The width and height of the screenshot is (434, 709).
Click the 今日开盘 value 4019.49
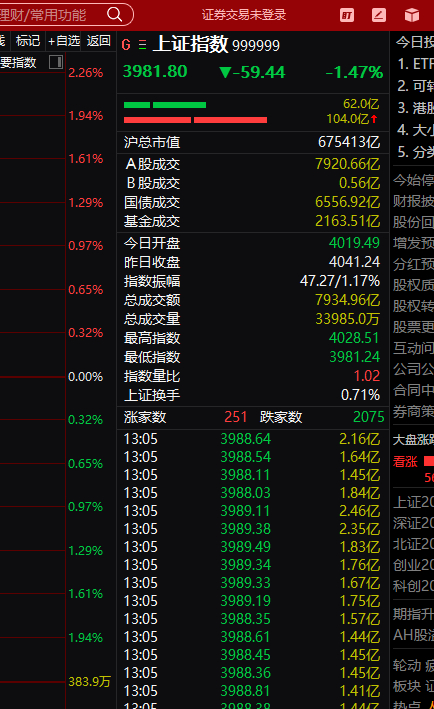coord(354,243)
